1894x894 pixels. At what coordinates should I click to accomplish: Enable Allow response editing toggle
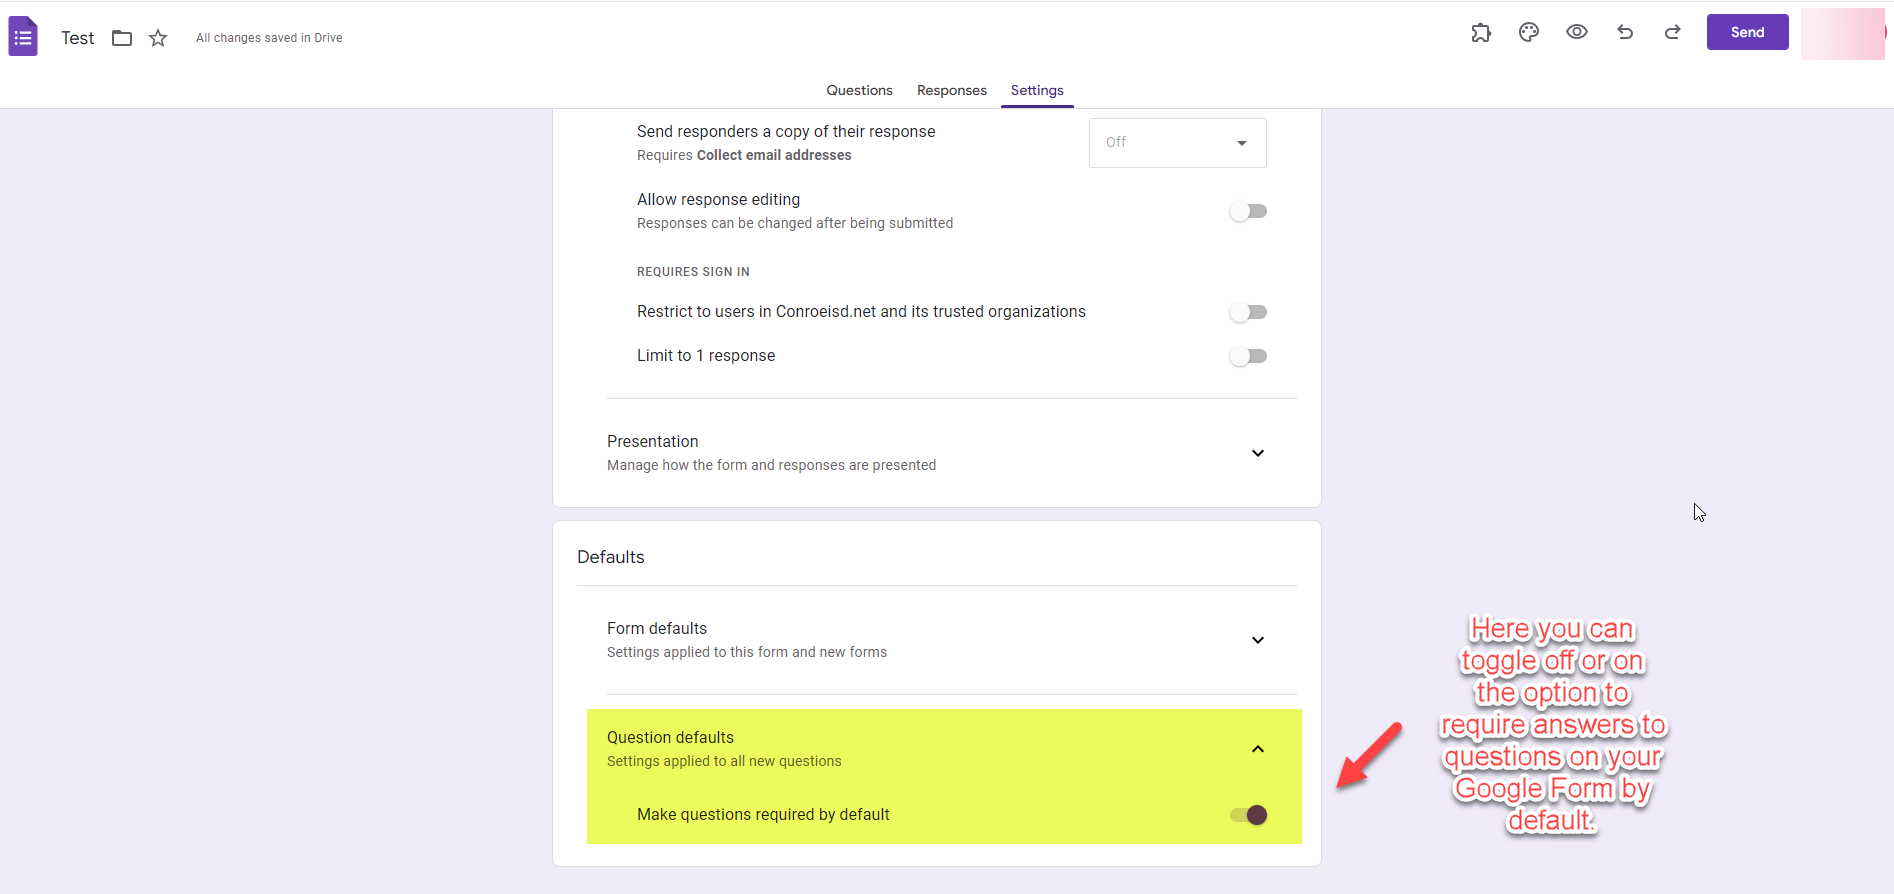tap(1248, 211)
